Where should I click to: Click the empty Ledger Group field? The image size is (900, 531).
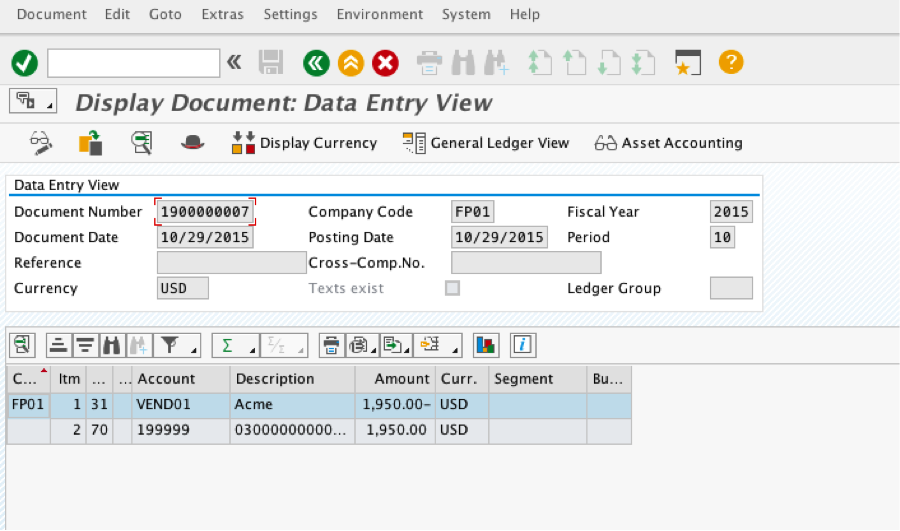pyautogui.click(x=731, y=288)
